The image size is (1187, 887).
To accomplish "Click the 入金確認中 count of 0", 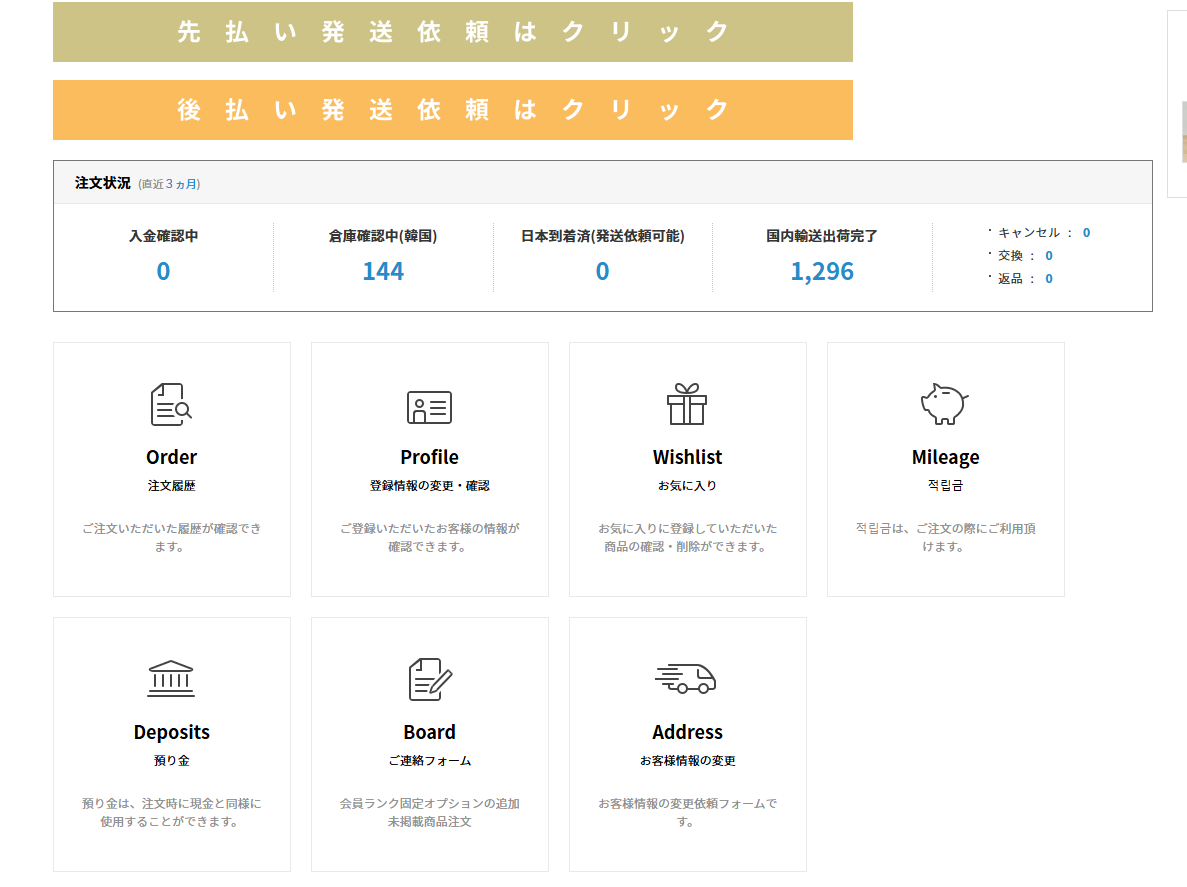I will pyautogui.click(x=163, y=271).
